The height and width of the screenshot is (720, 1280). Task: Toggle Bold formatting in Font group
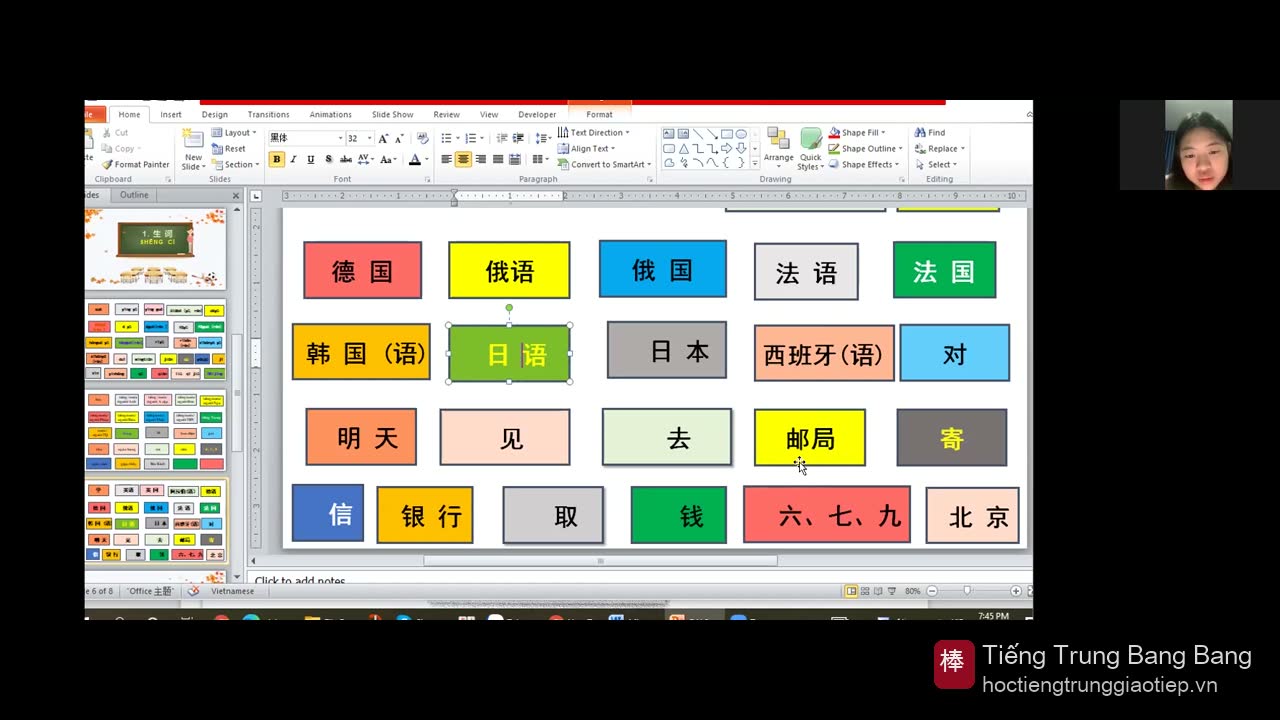(x=277, y=160)
